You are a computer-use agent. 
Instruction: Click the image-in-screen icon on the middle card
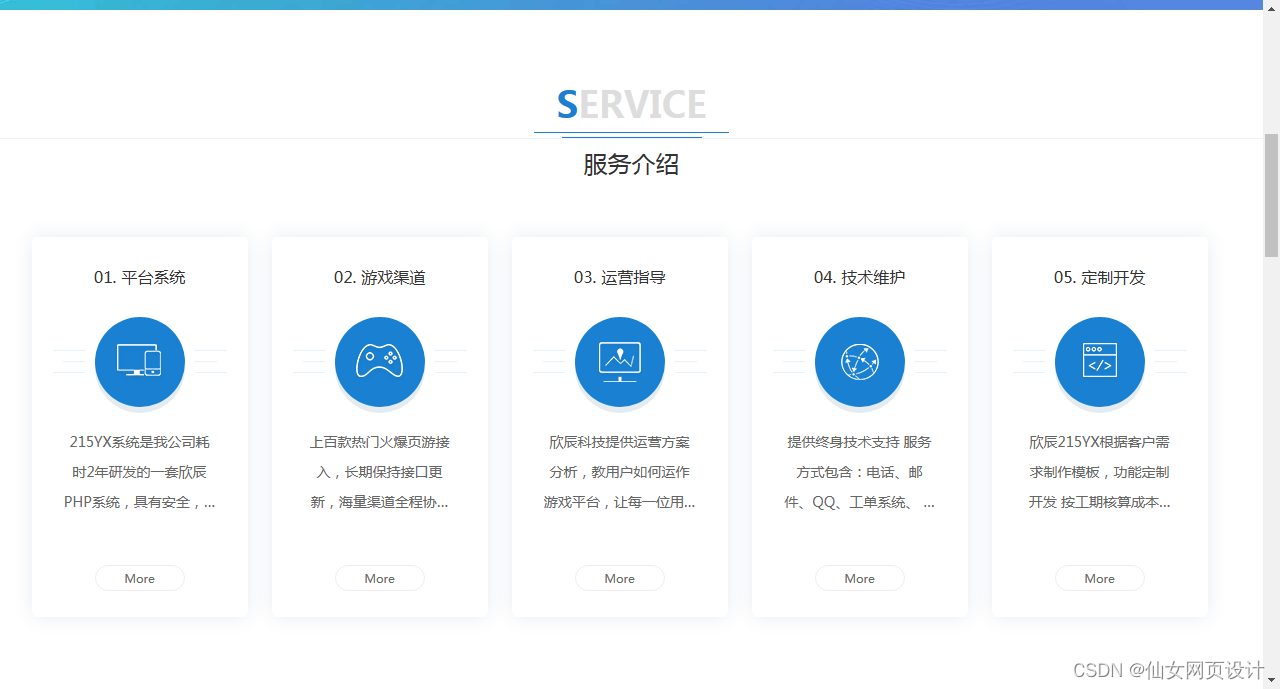pyautogui.click(x=620, y=362)
